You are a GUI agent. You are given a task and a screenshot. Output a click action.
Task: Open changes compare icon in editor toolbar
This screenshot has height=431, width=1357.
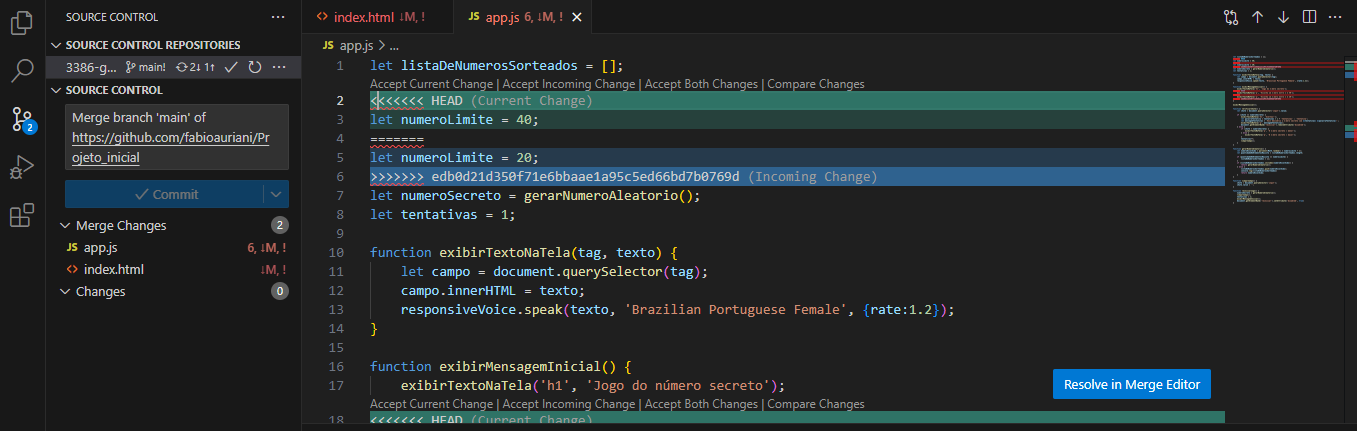[1231, 17]
